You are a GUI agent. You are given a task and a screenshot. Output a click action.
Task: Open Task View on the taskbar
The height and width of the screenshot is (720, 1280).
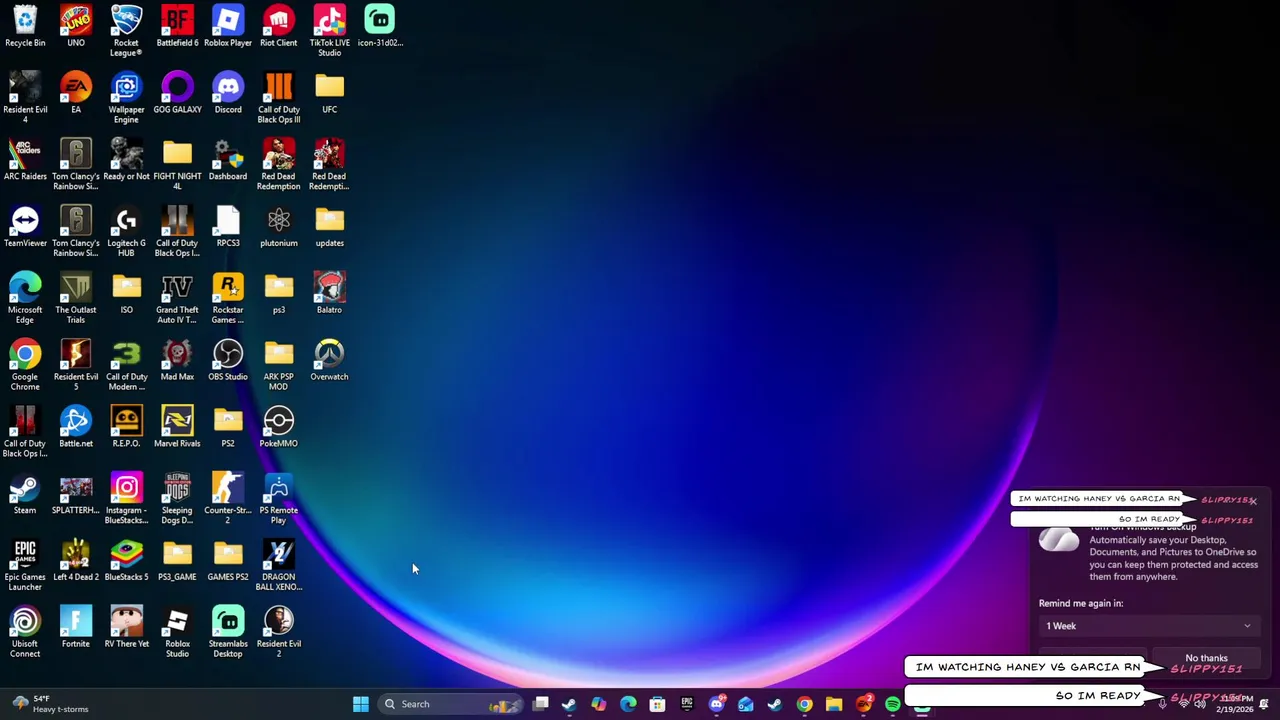(540, 704)
